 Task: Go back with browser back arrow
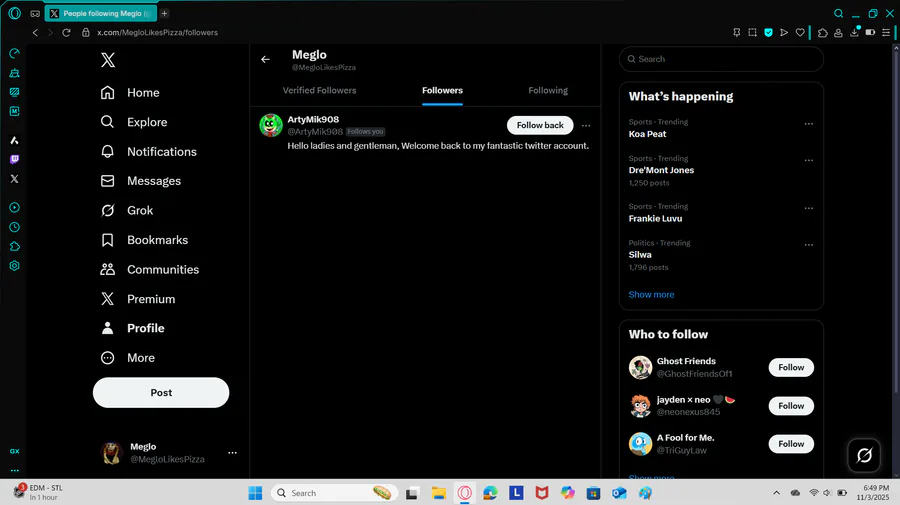(35, 33)
